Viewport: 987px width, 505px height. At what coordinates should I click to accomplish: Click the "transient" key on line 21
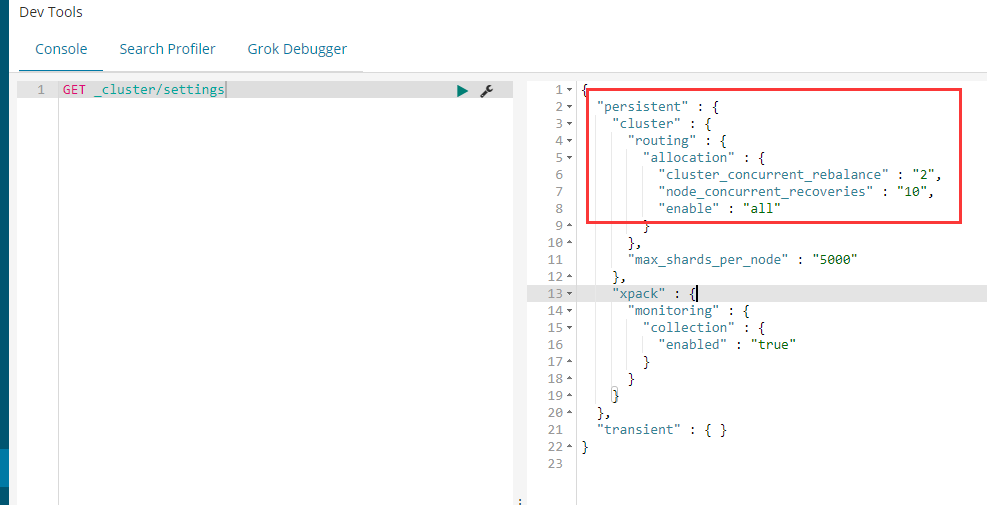(x=639, y=429)
